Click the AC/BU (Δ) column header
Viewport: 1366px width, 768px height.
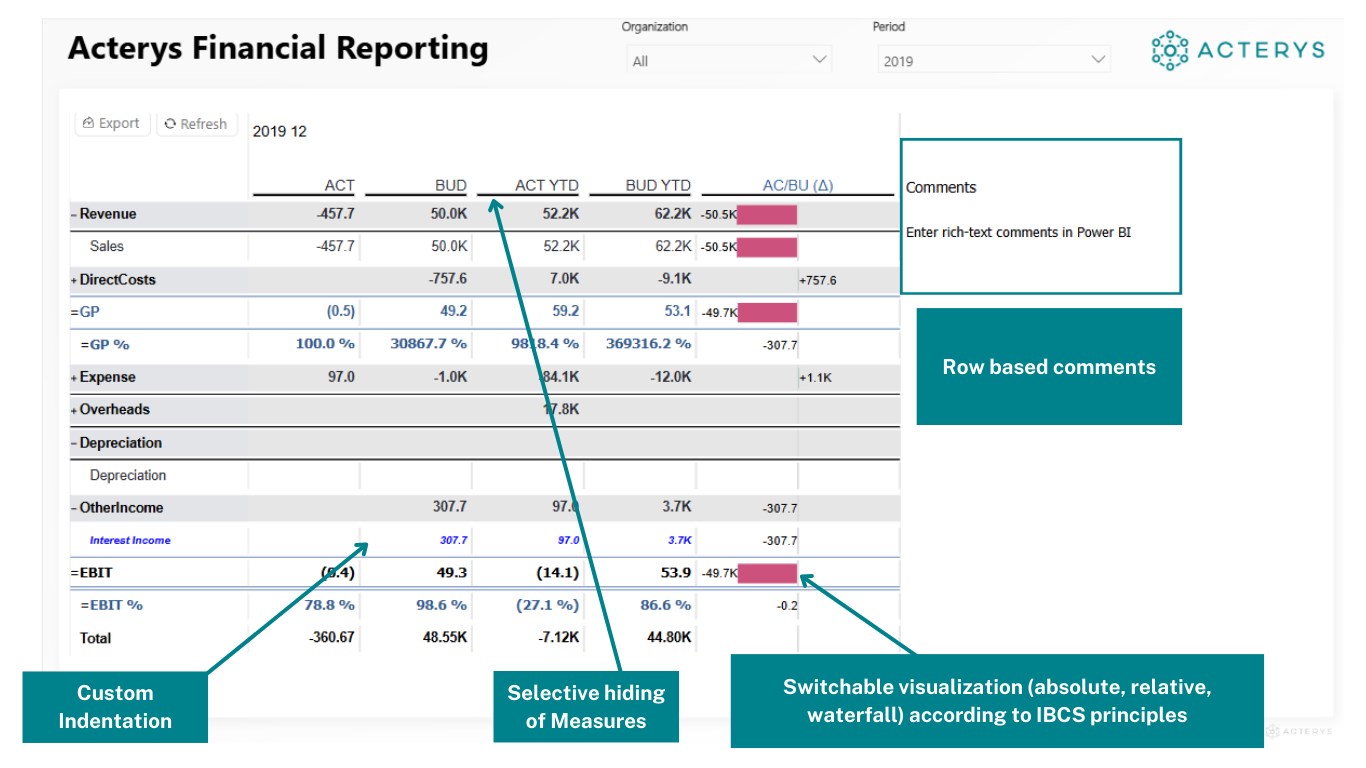tap(798, 185)
